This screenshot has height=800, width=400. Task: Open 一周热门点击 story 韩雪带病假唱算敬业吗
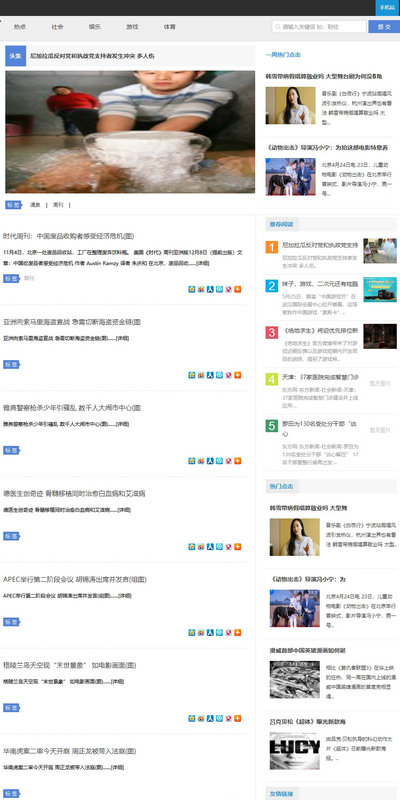click(323, 77)
